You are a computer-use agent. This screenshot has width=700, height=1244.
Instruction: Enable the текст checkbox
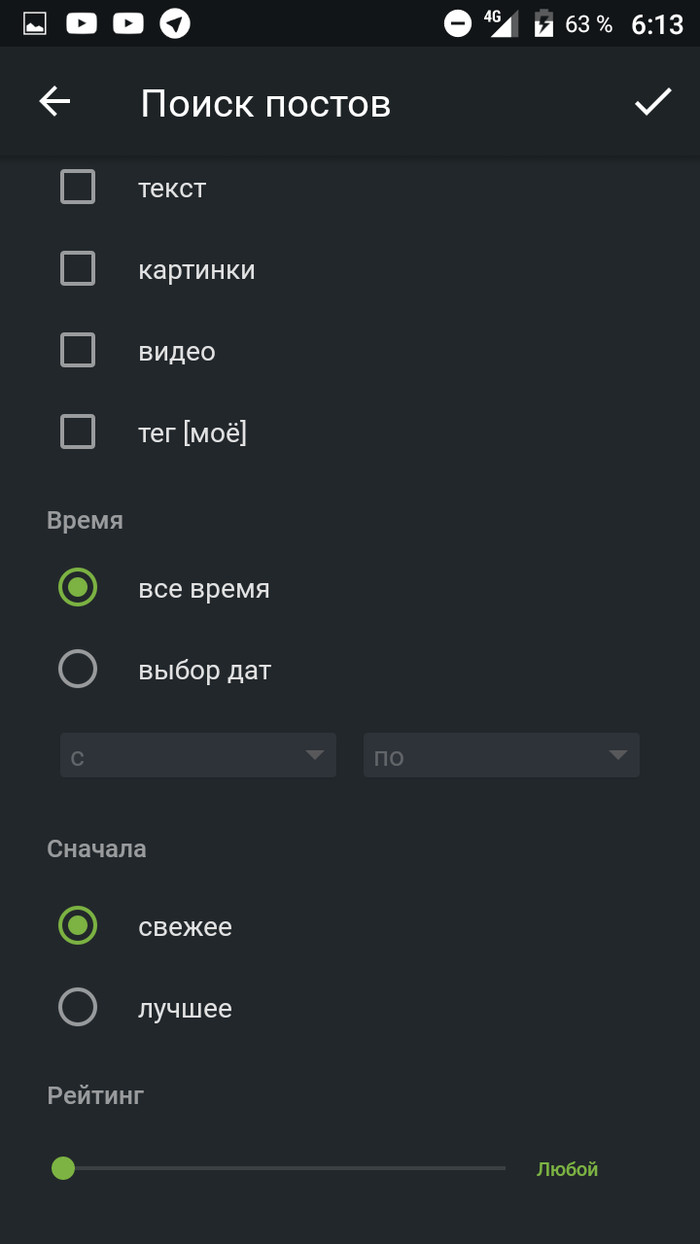78,187
